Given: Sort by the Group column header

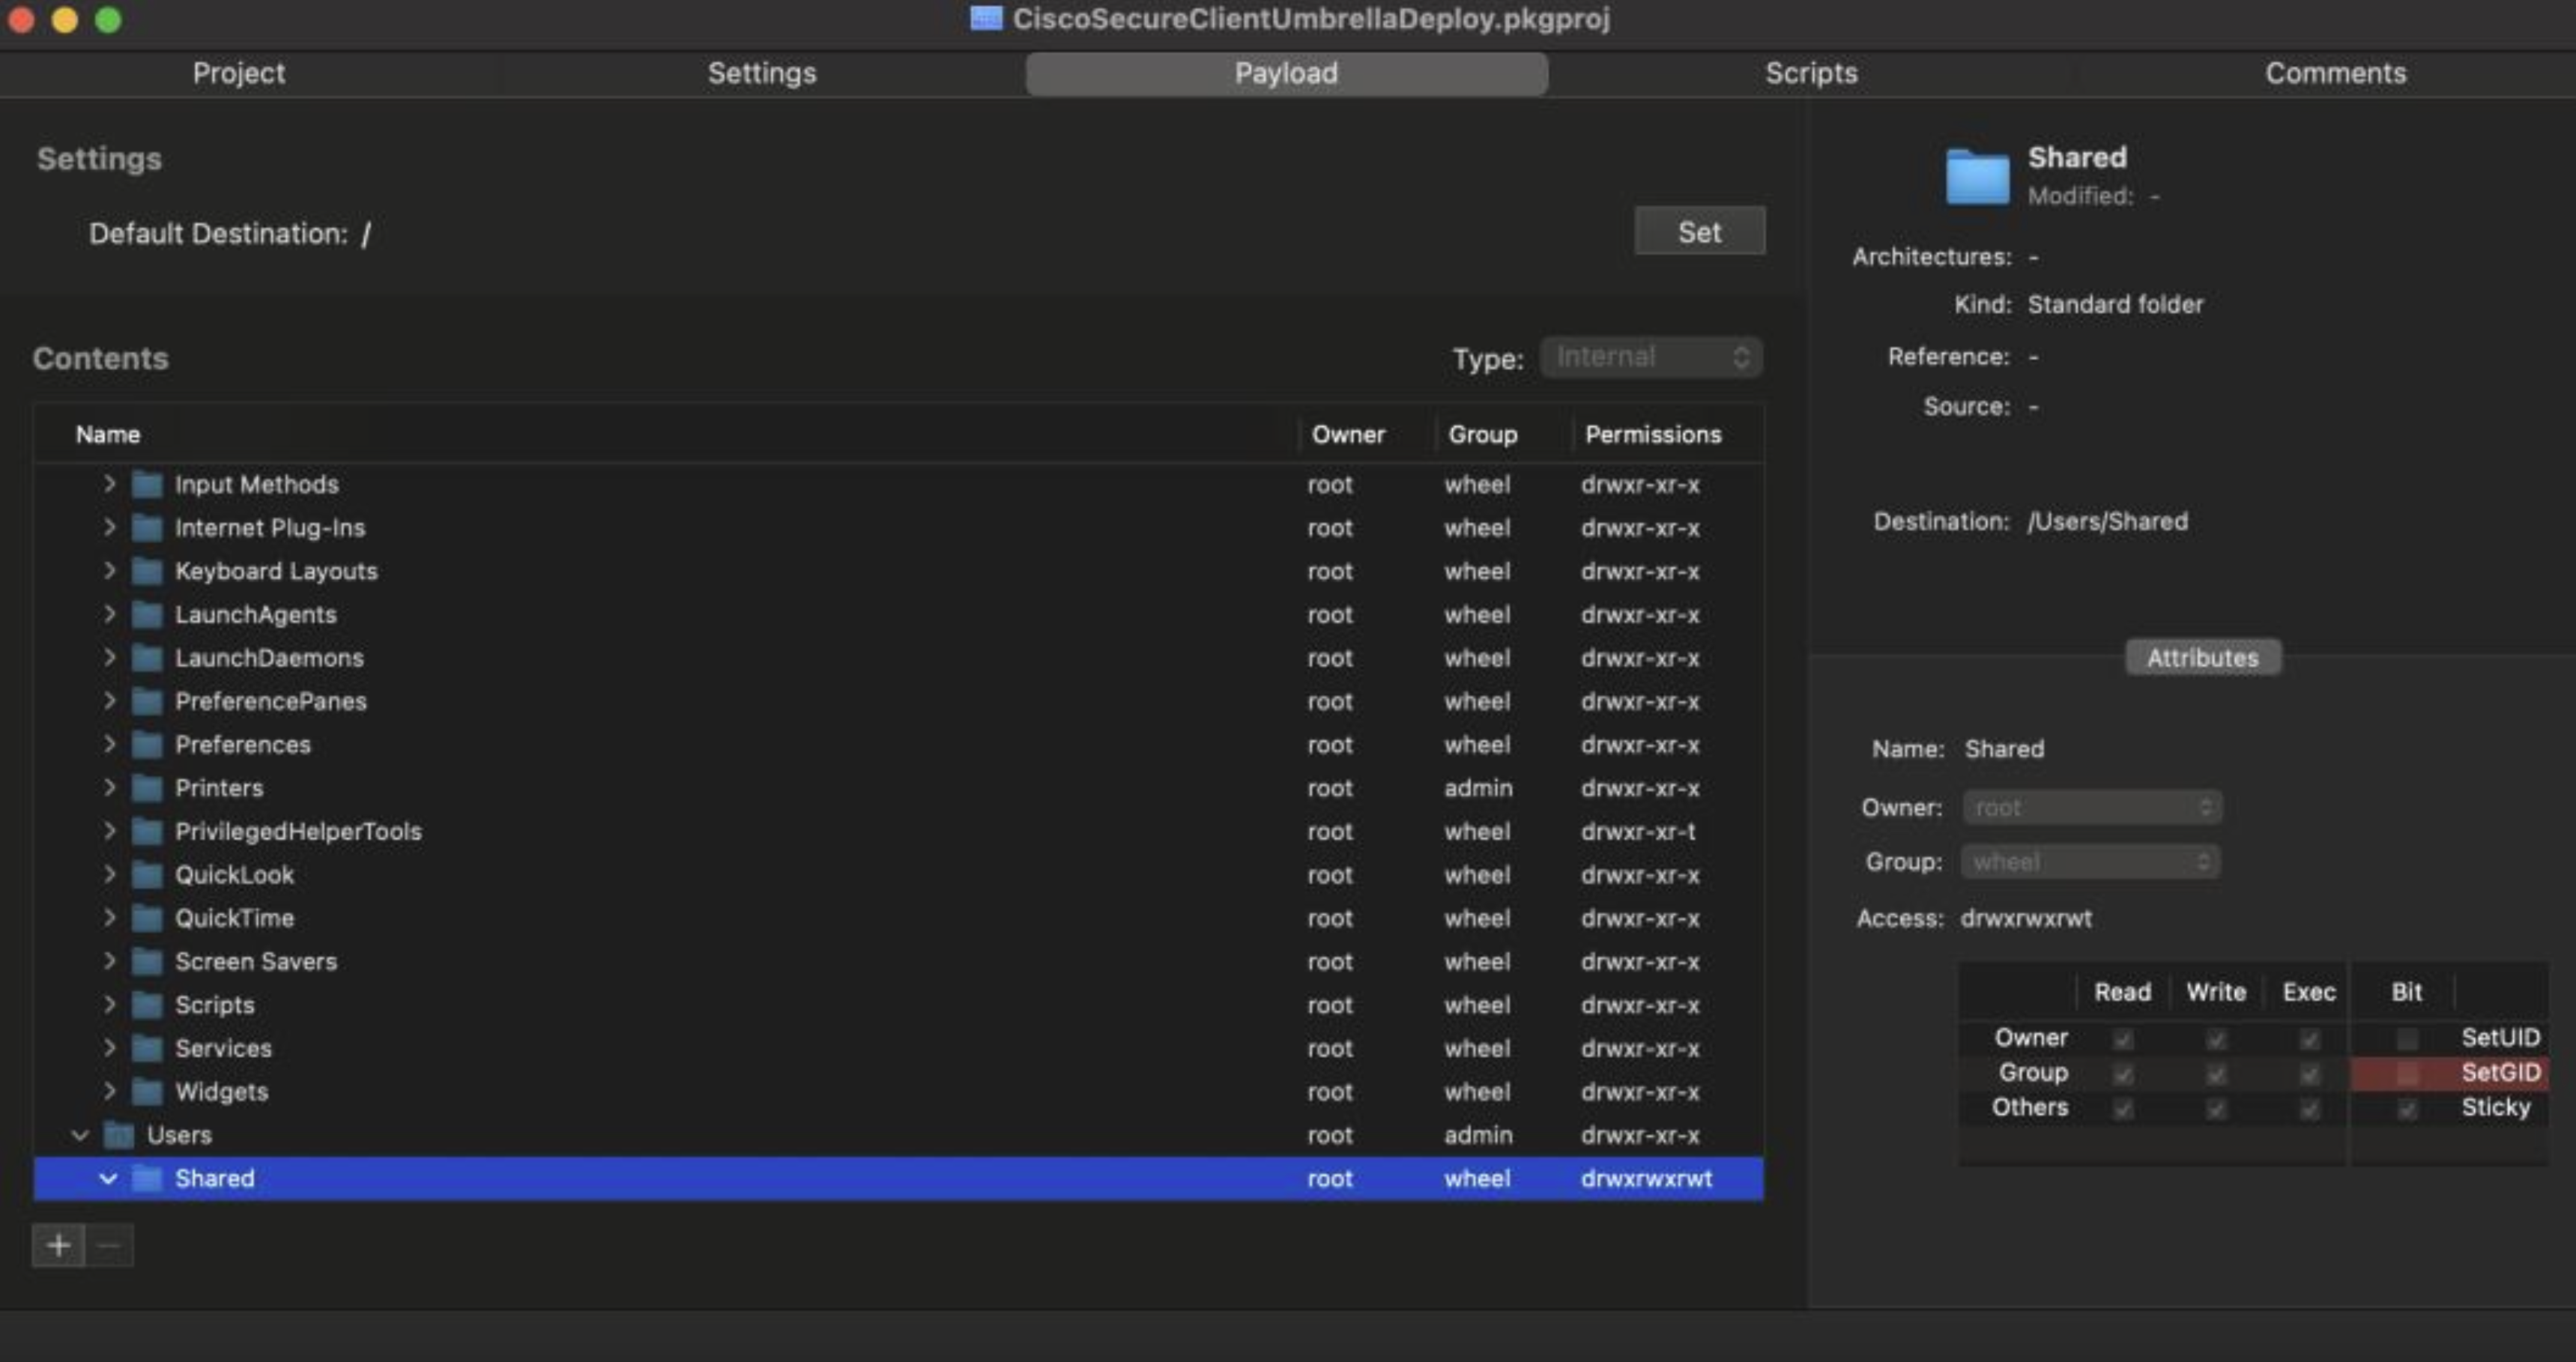Looking at the screenshot, I should pyautogui.click(x=1483, y=434).
